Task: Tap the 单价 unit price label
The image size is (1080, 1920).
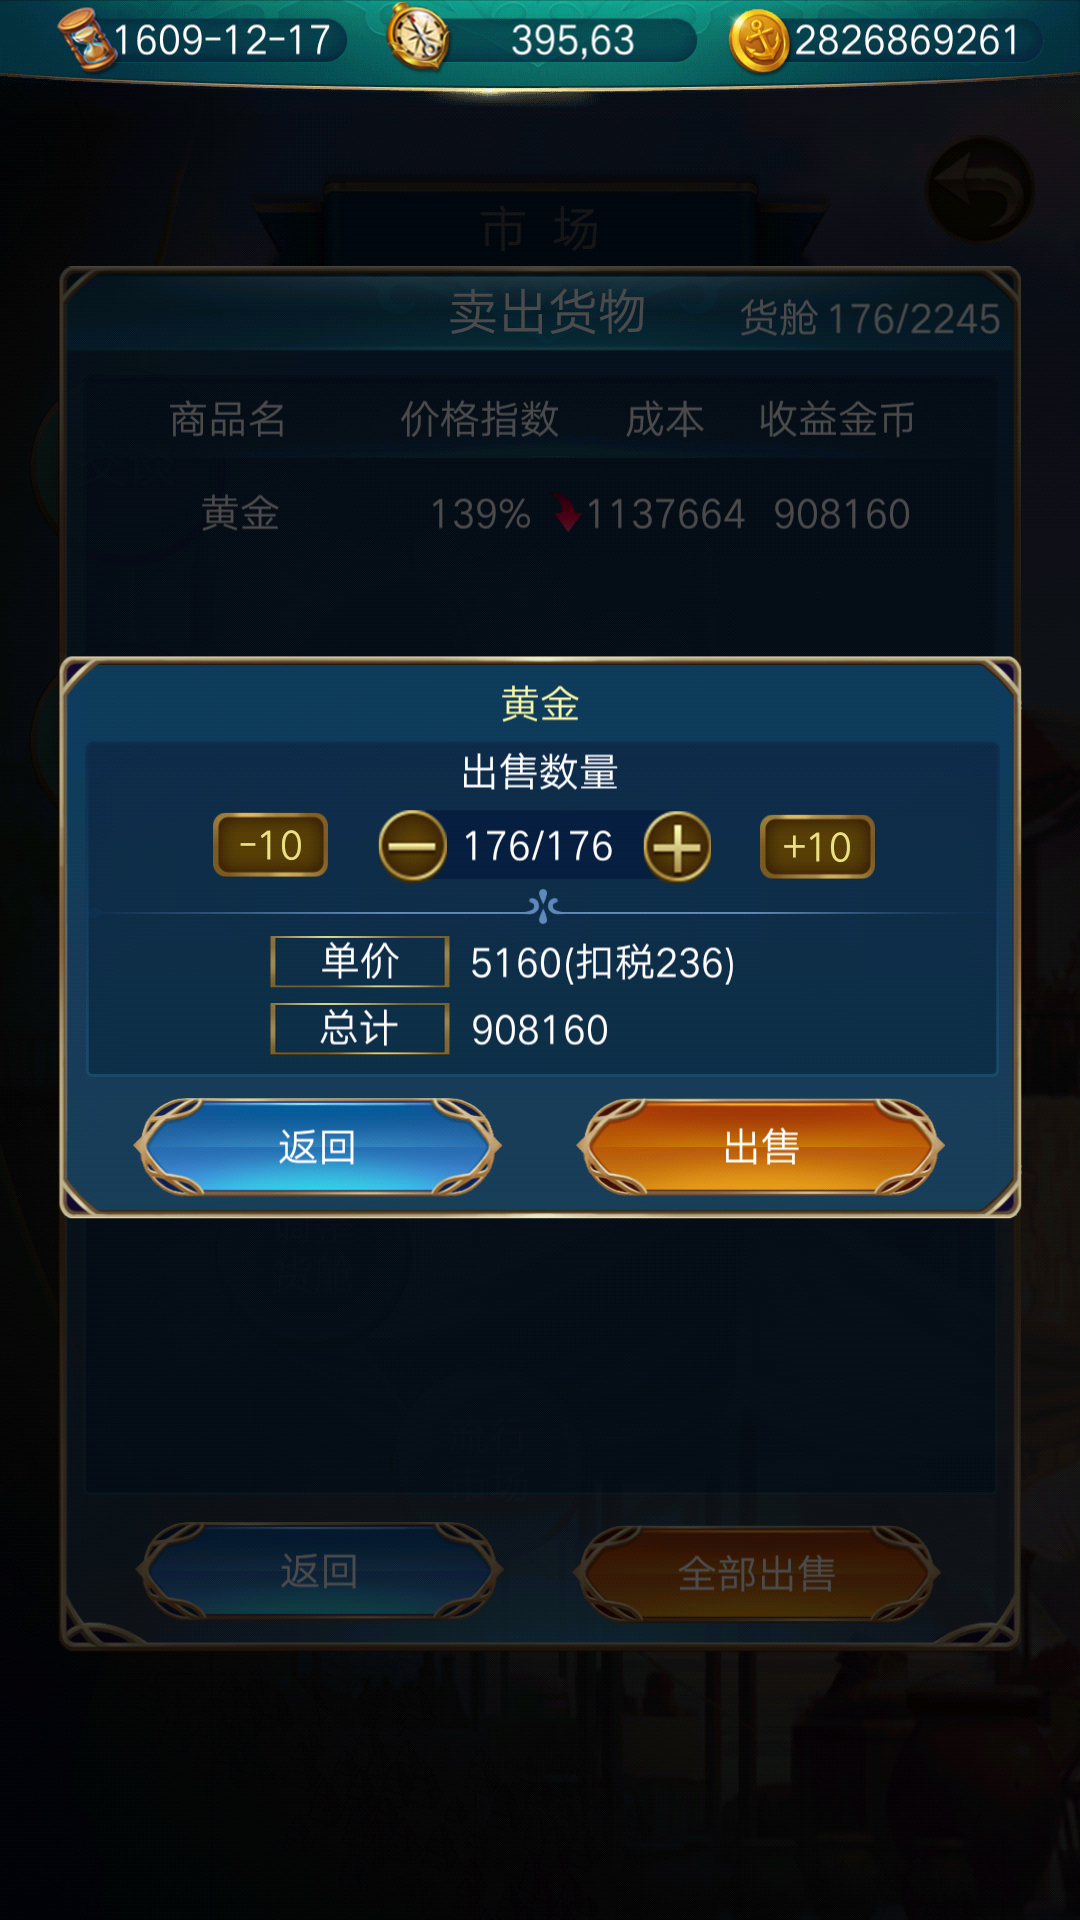Action: point(360,962)
